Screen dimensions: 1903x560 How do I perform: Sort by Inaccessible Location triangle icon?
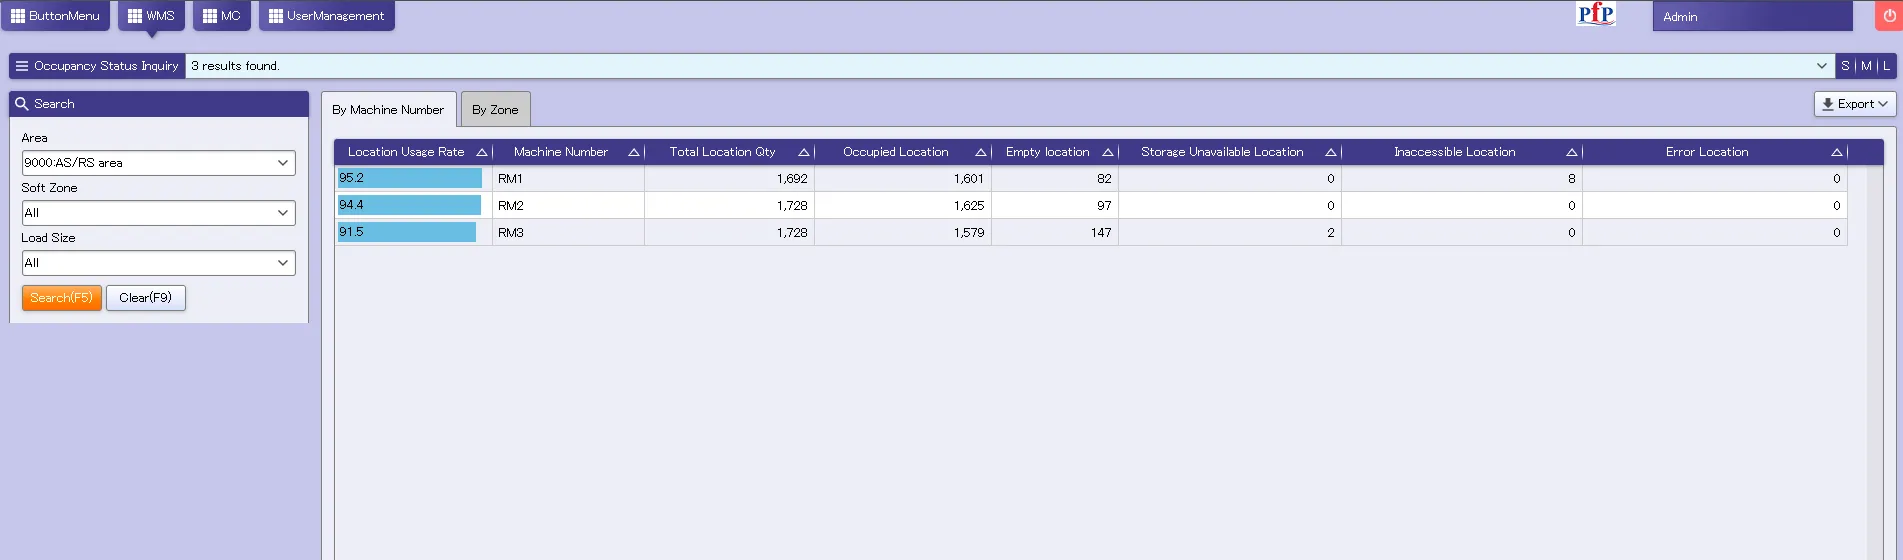point(1572,153)
